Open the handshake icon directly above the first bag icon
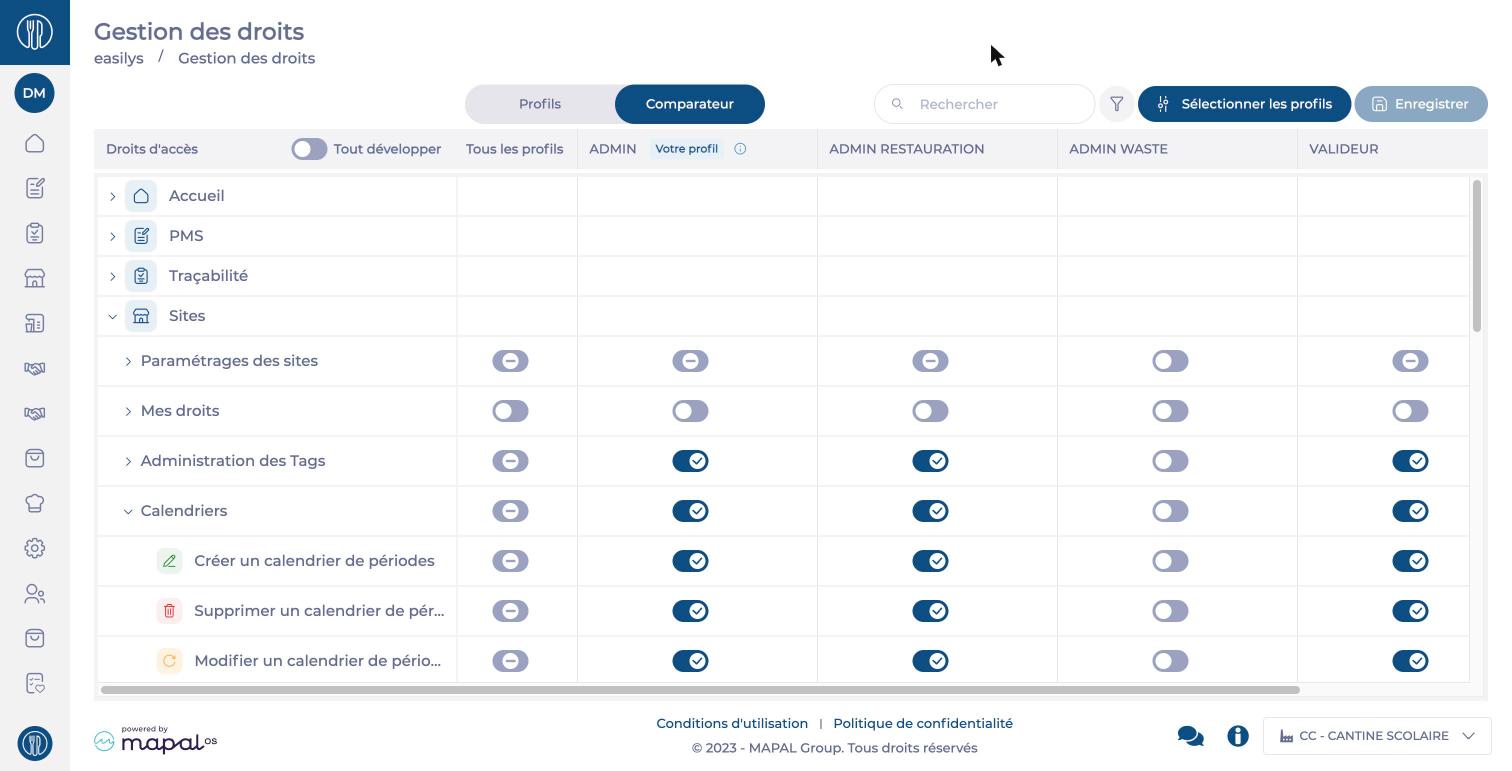 point(35,413)
